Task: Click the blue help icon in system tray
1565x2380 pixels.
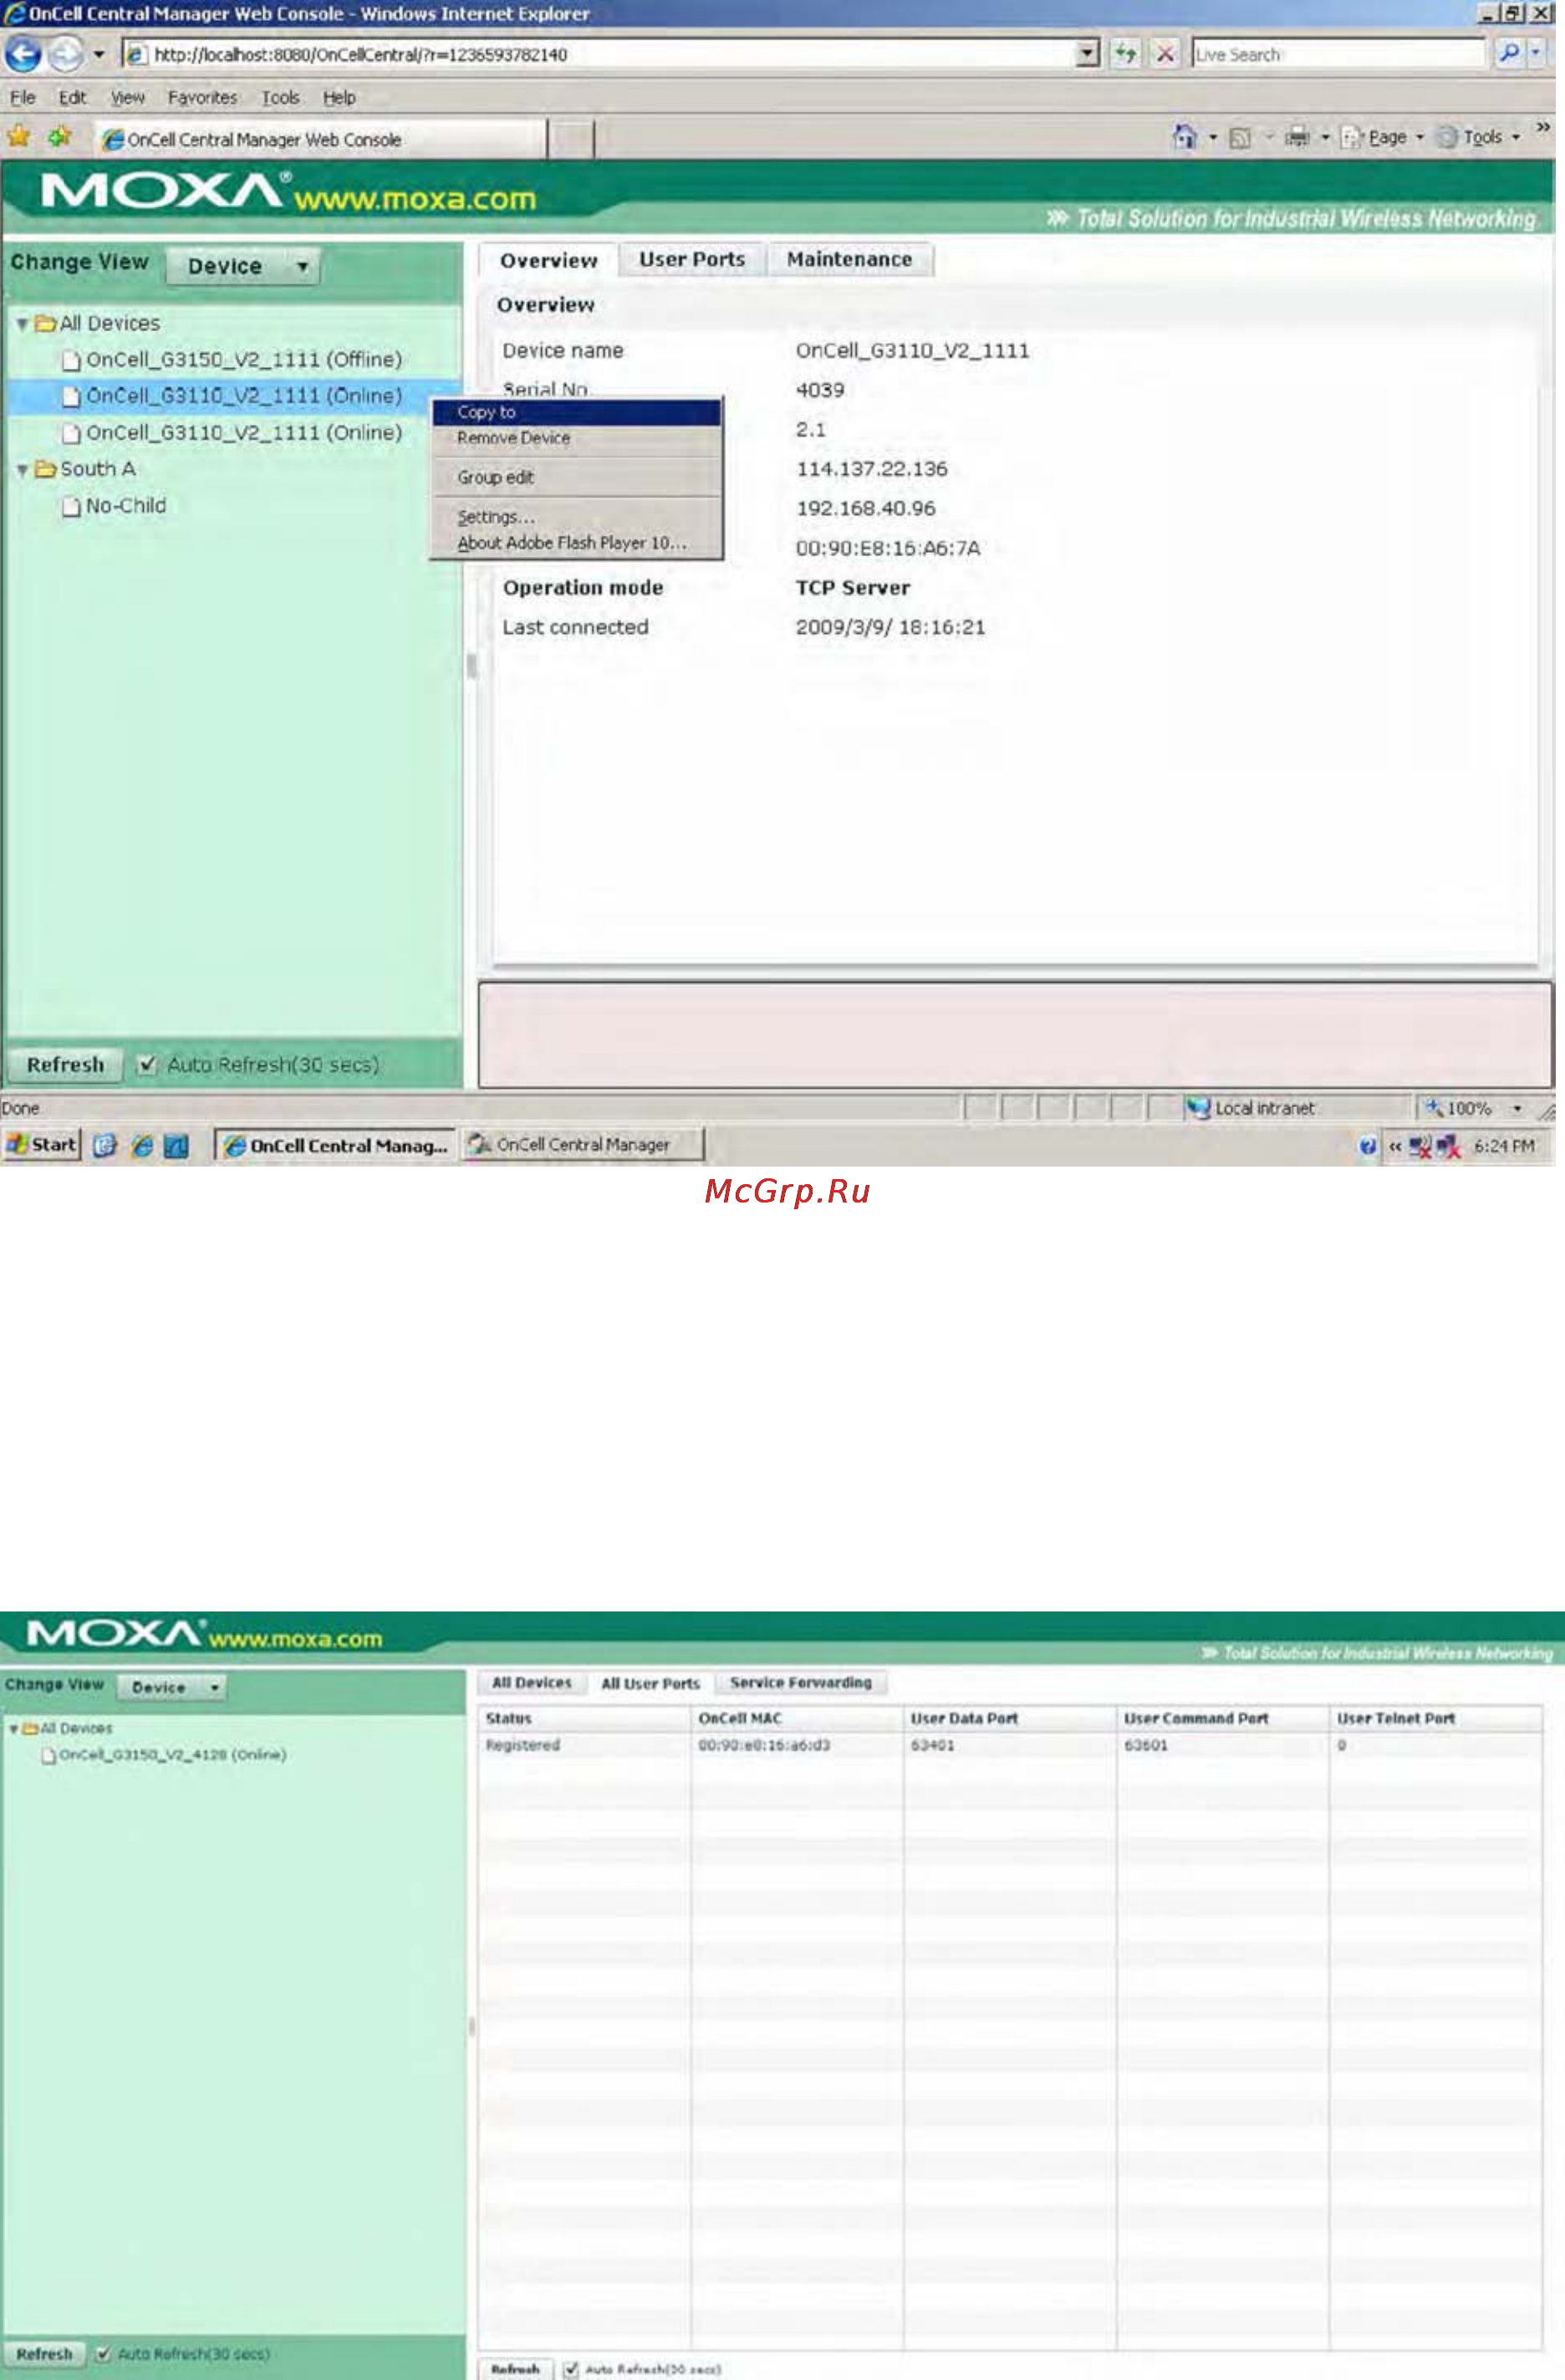Action: tap(1367, 1146)
